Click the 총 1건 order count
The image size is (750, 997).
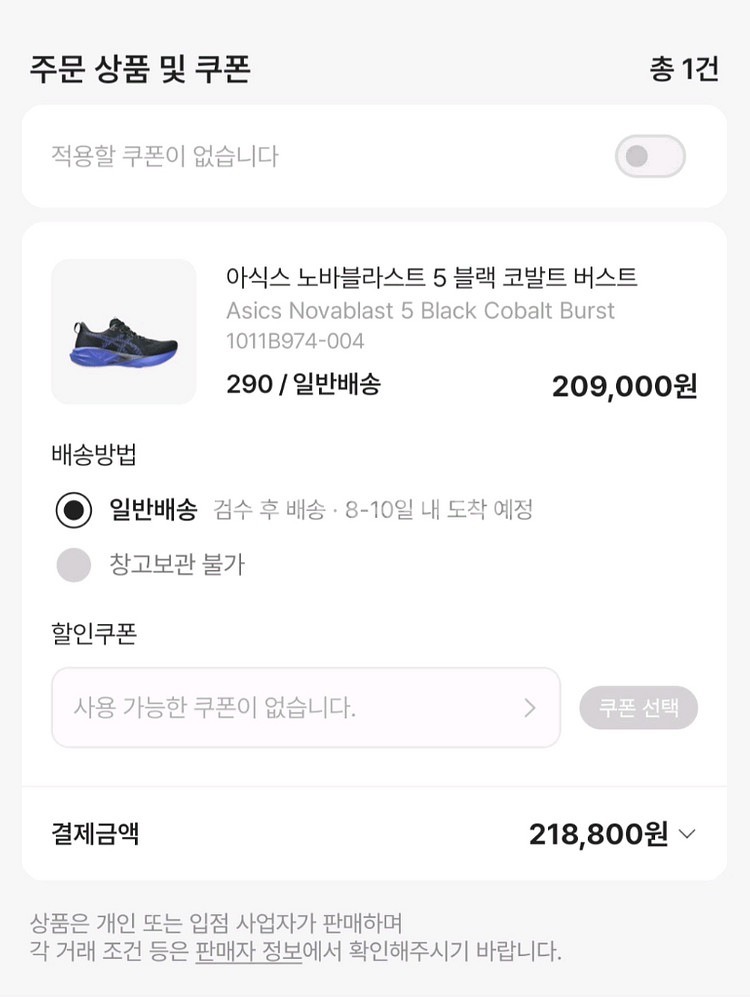(x=684, y=69)
